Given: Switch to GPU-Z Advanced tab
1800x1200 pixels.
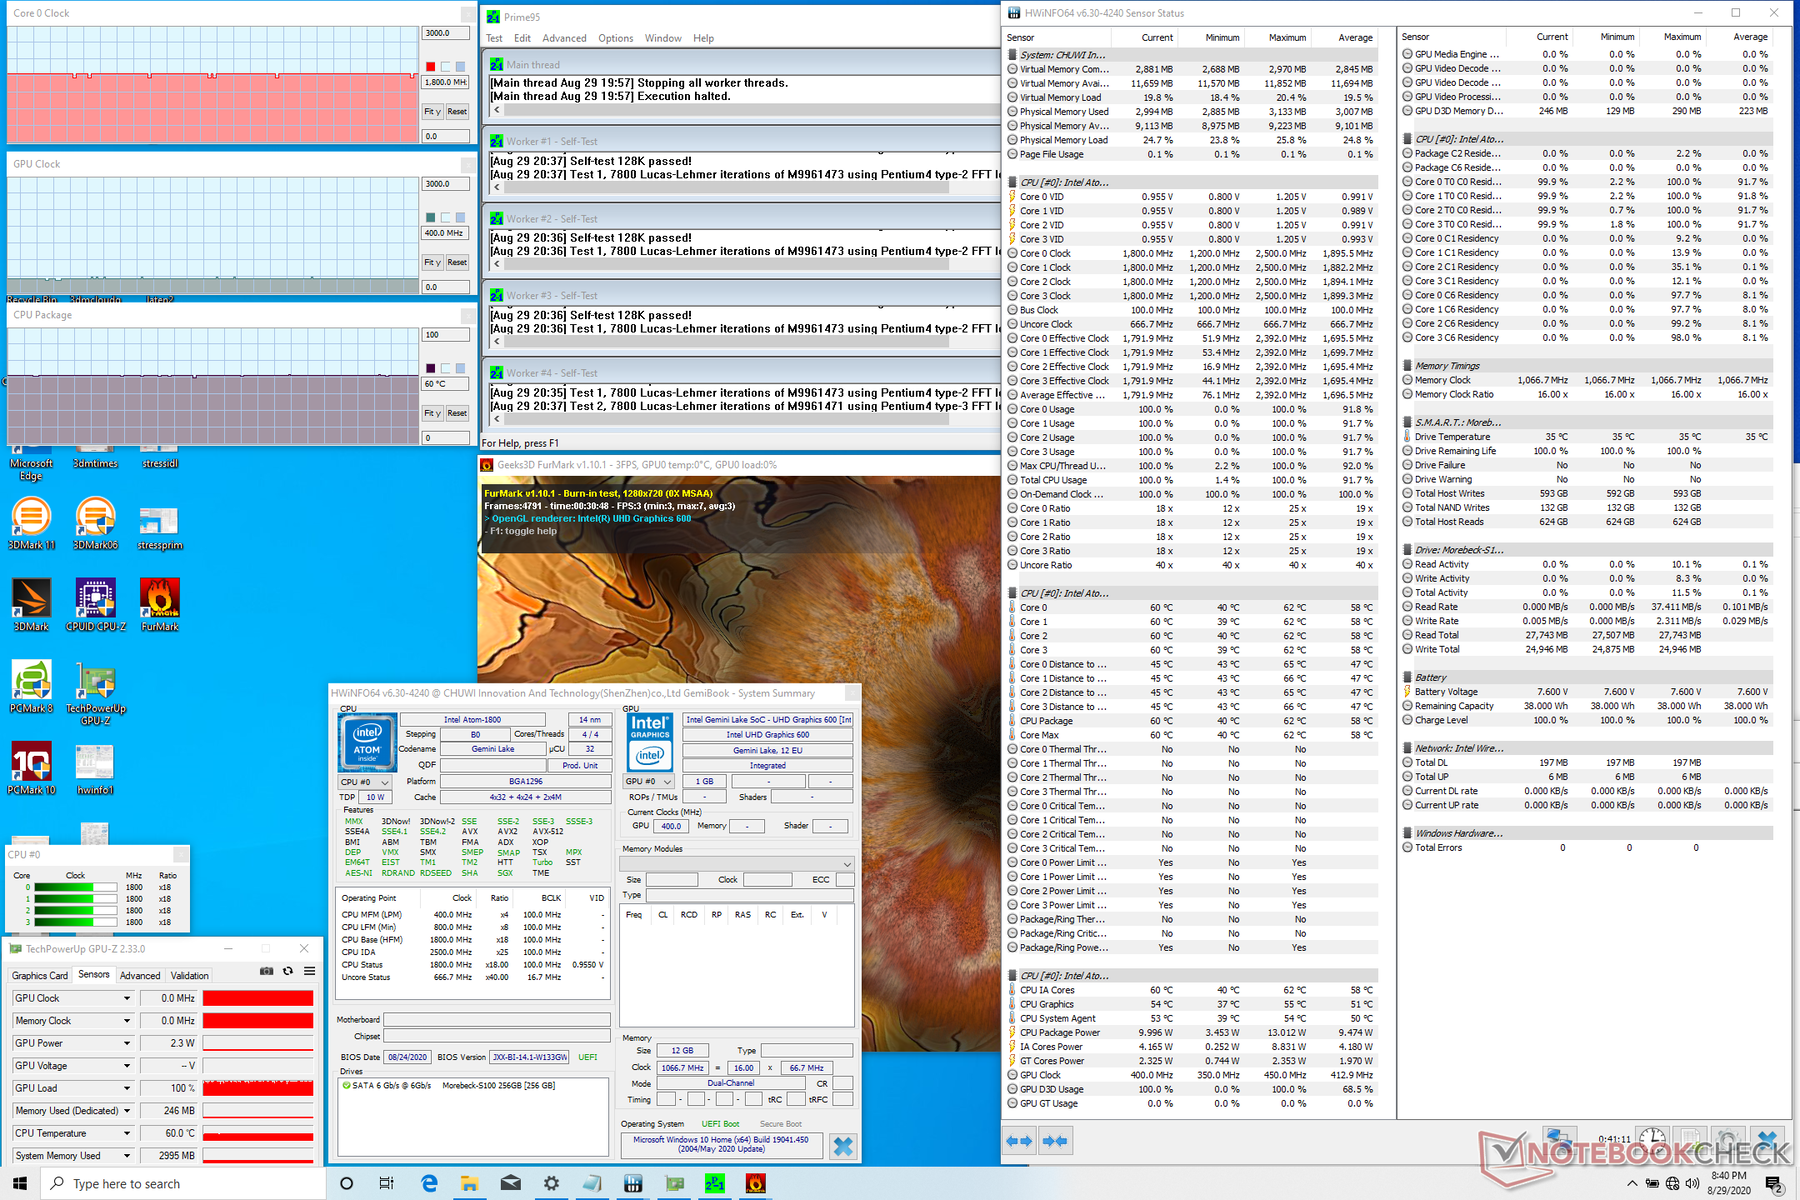Looking at the screenshot, I should pyautogui.click(x=139, y=975).
